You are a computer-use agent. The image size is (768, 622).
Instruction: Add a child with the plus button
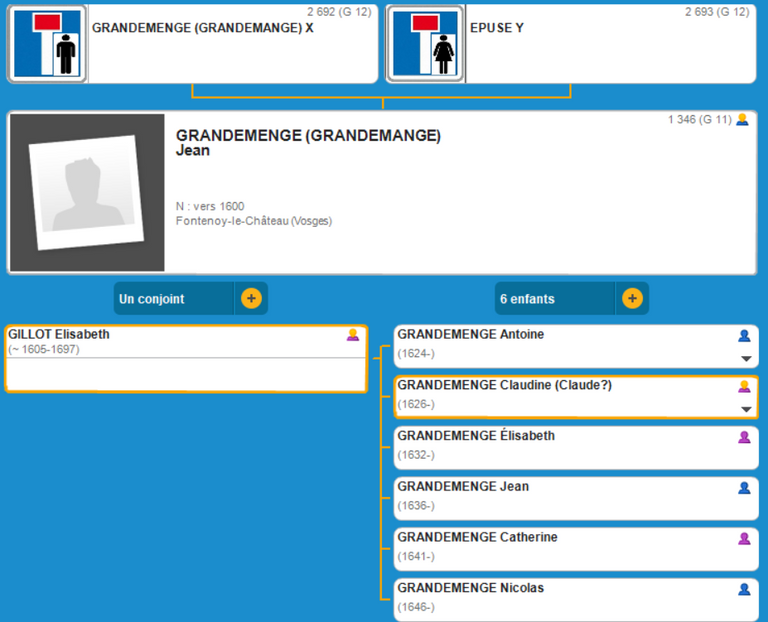point(632,298)
